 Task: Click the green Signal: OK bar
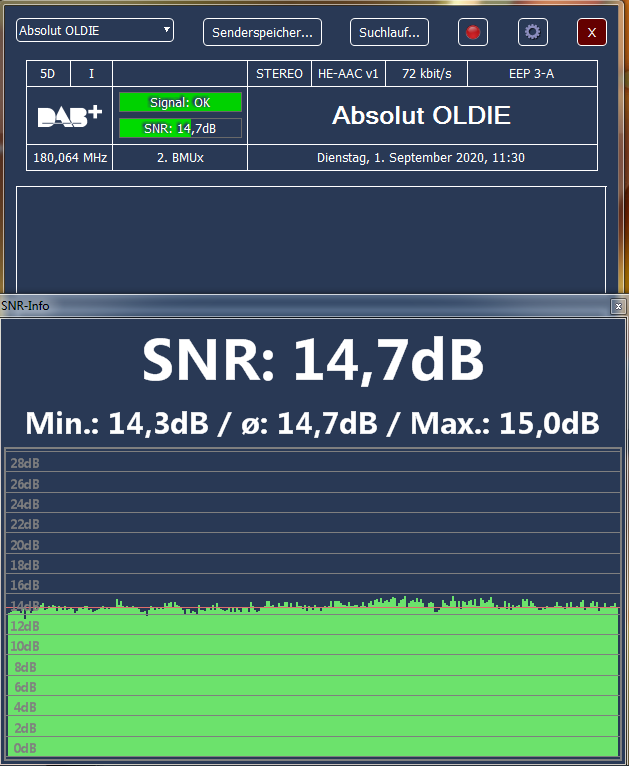pyautogui.click(x=180, y=102)
